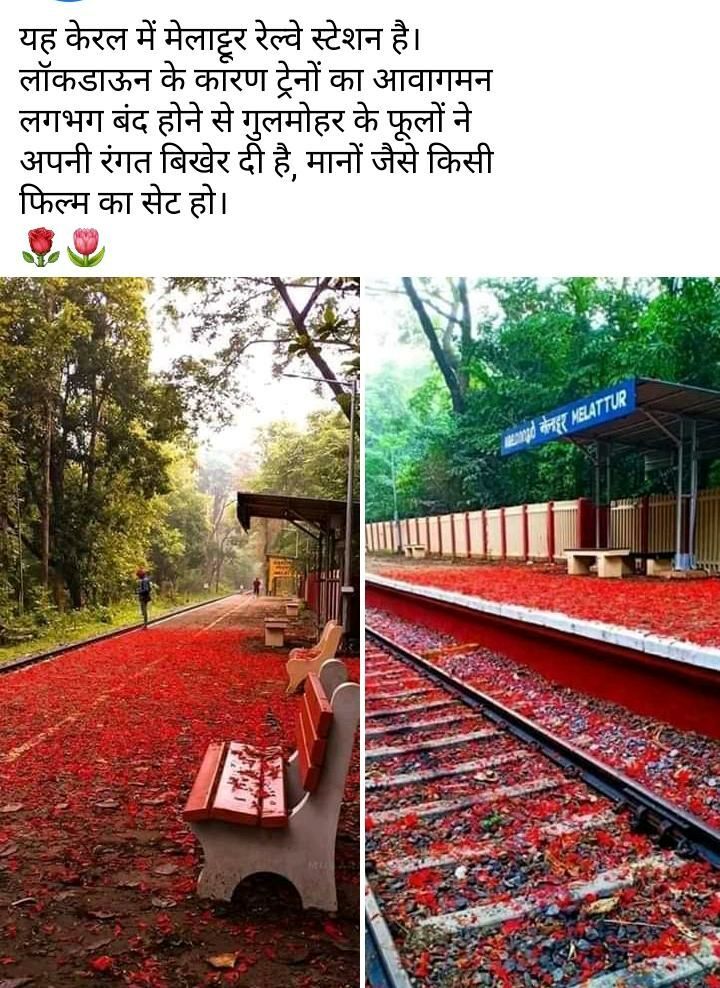Click the cream curved bench behind the red one
Screen dimensions: 720x988
click(x=314, y=656)
